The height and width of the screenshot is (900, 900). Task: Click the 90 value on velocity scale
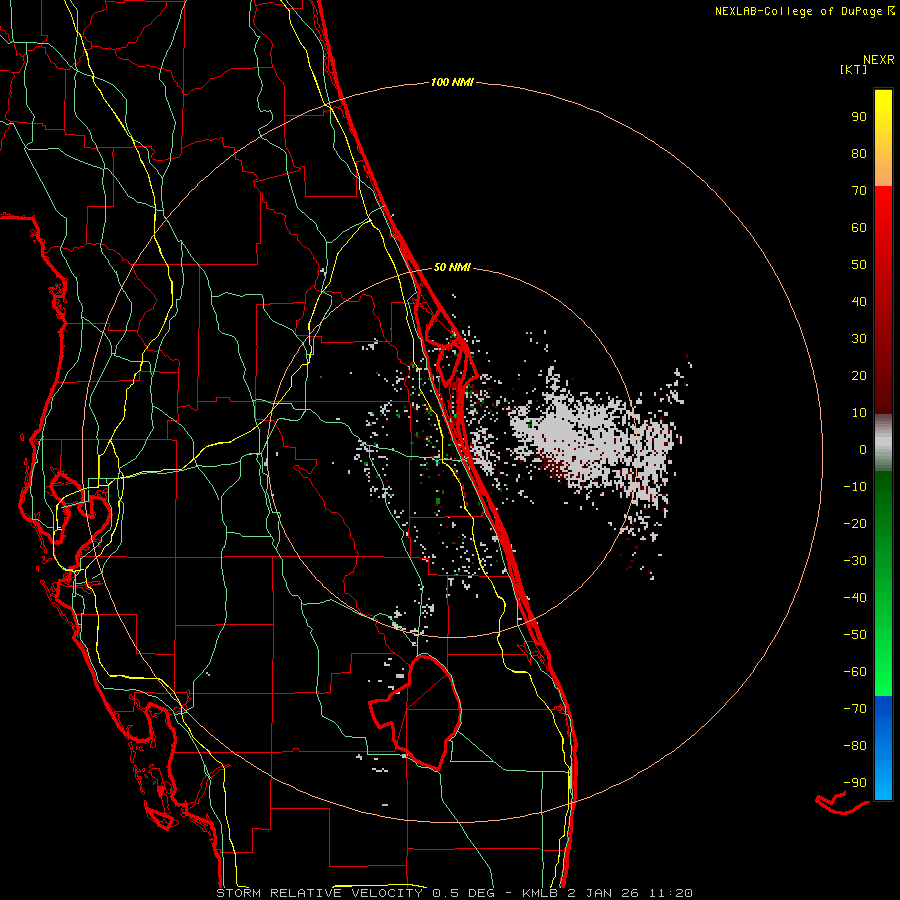(x=859, y=117)
